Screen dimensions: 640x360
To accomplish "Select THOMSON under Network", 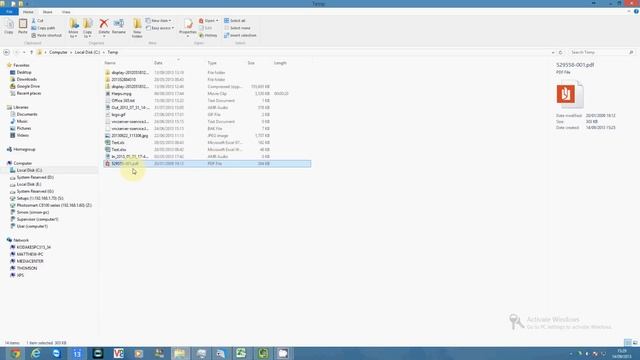I will 27,268.
